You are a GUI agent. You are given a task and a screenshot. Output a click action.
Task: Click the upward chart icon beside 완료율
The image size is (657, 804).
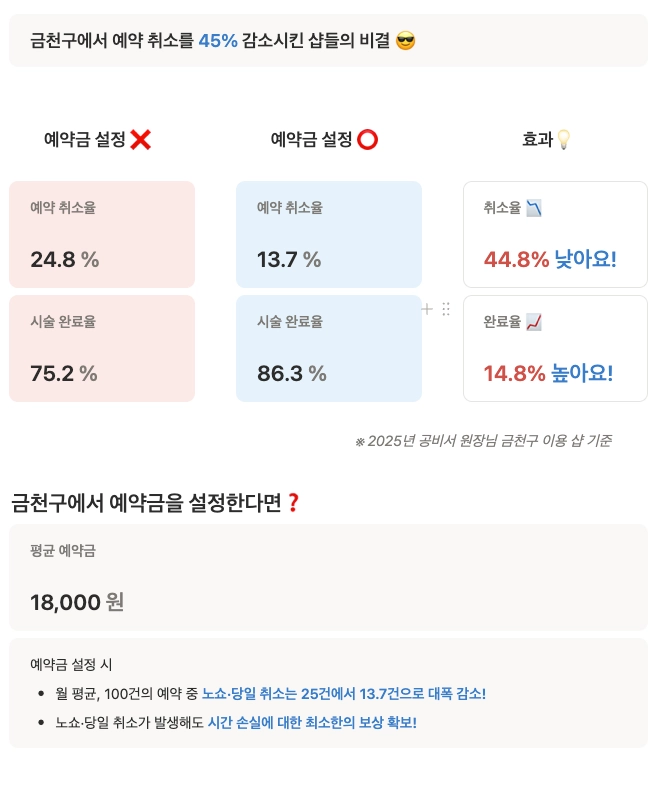534,322
